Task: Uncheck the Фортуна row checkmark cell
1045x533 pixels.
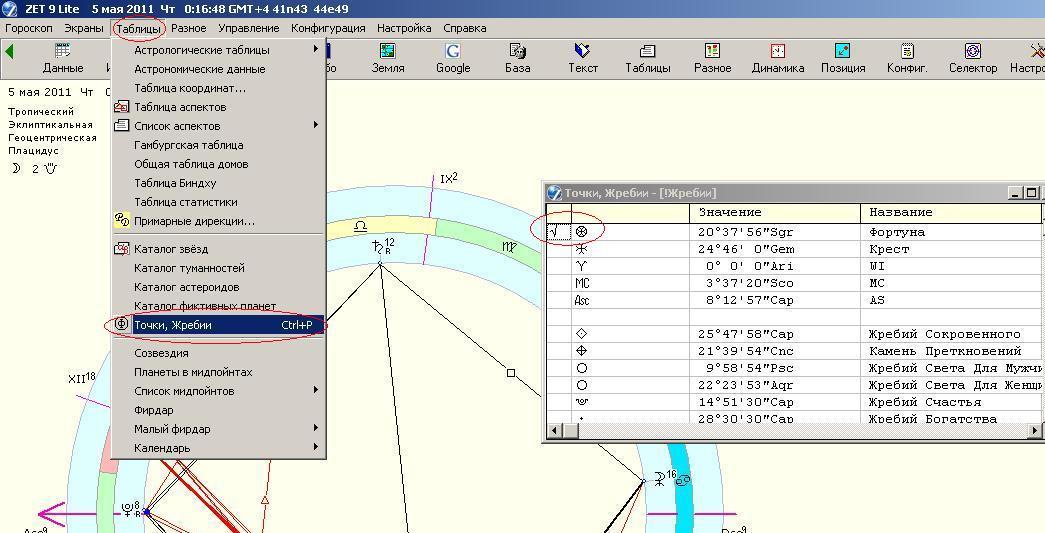Action: point(557,232)
